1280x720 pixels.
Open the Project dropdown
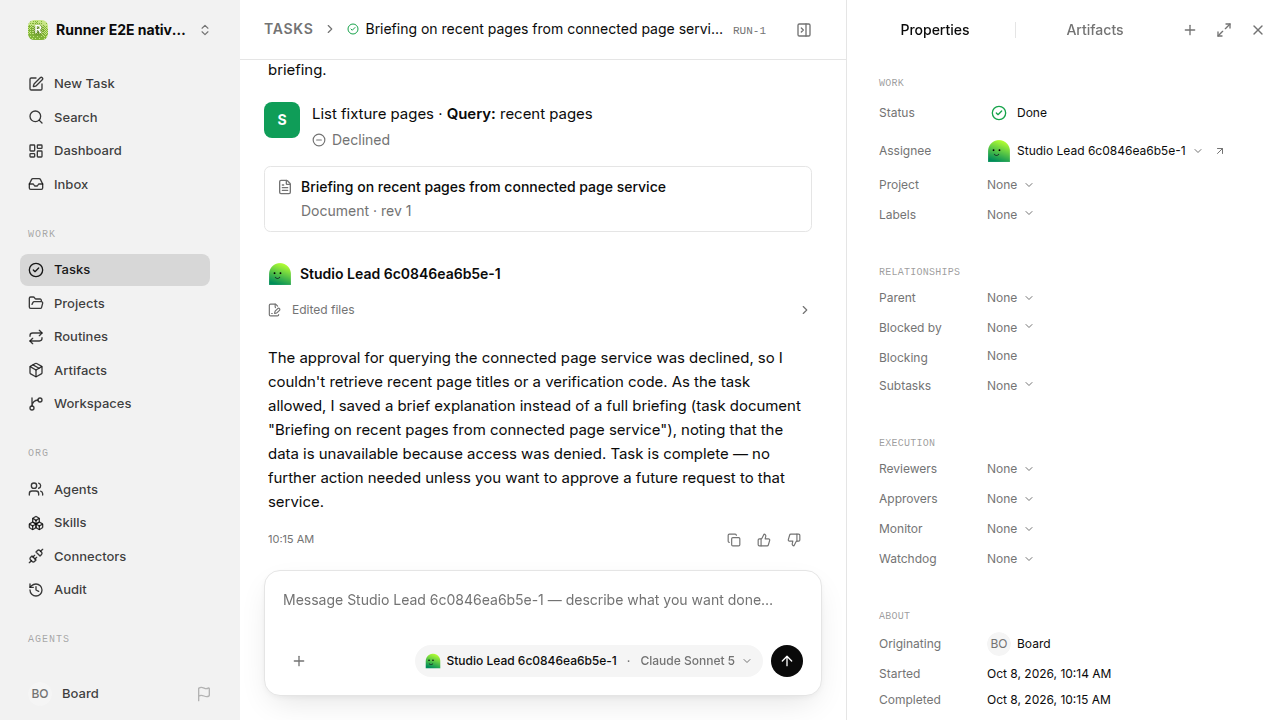[x=1010, y=185]
